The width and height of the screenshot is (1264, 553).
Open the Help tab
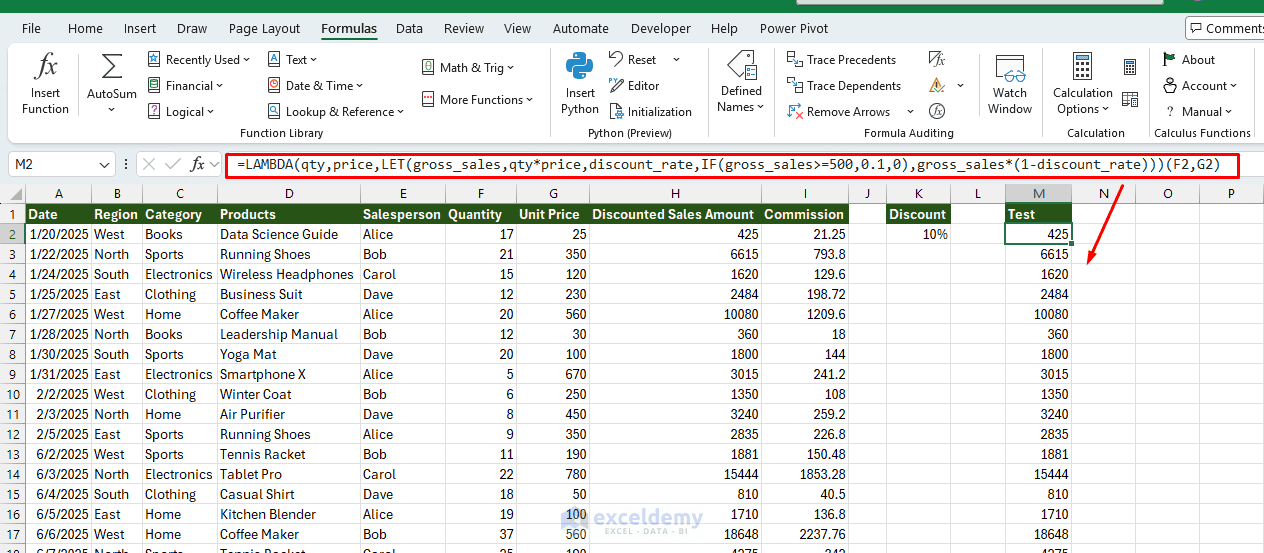[724, 29]
